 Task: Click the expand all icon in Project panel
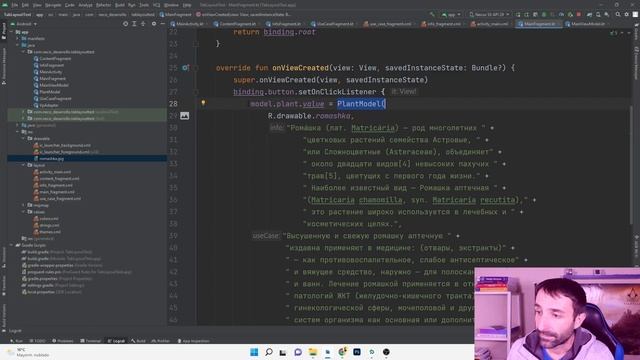coord(134,24)
